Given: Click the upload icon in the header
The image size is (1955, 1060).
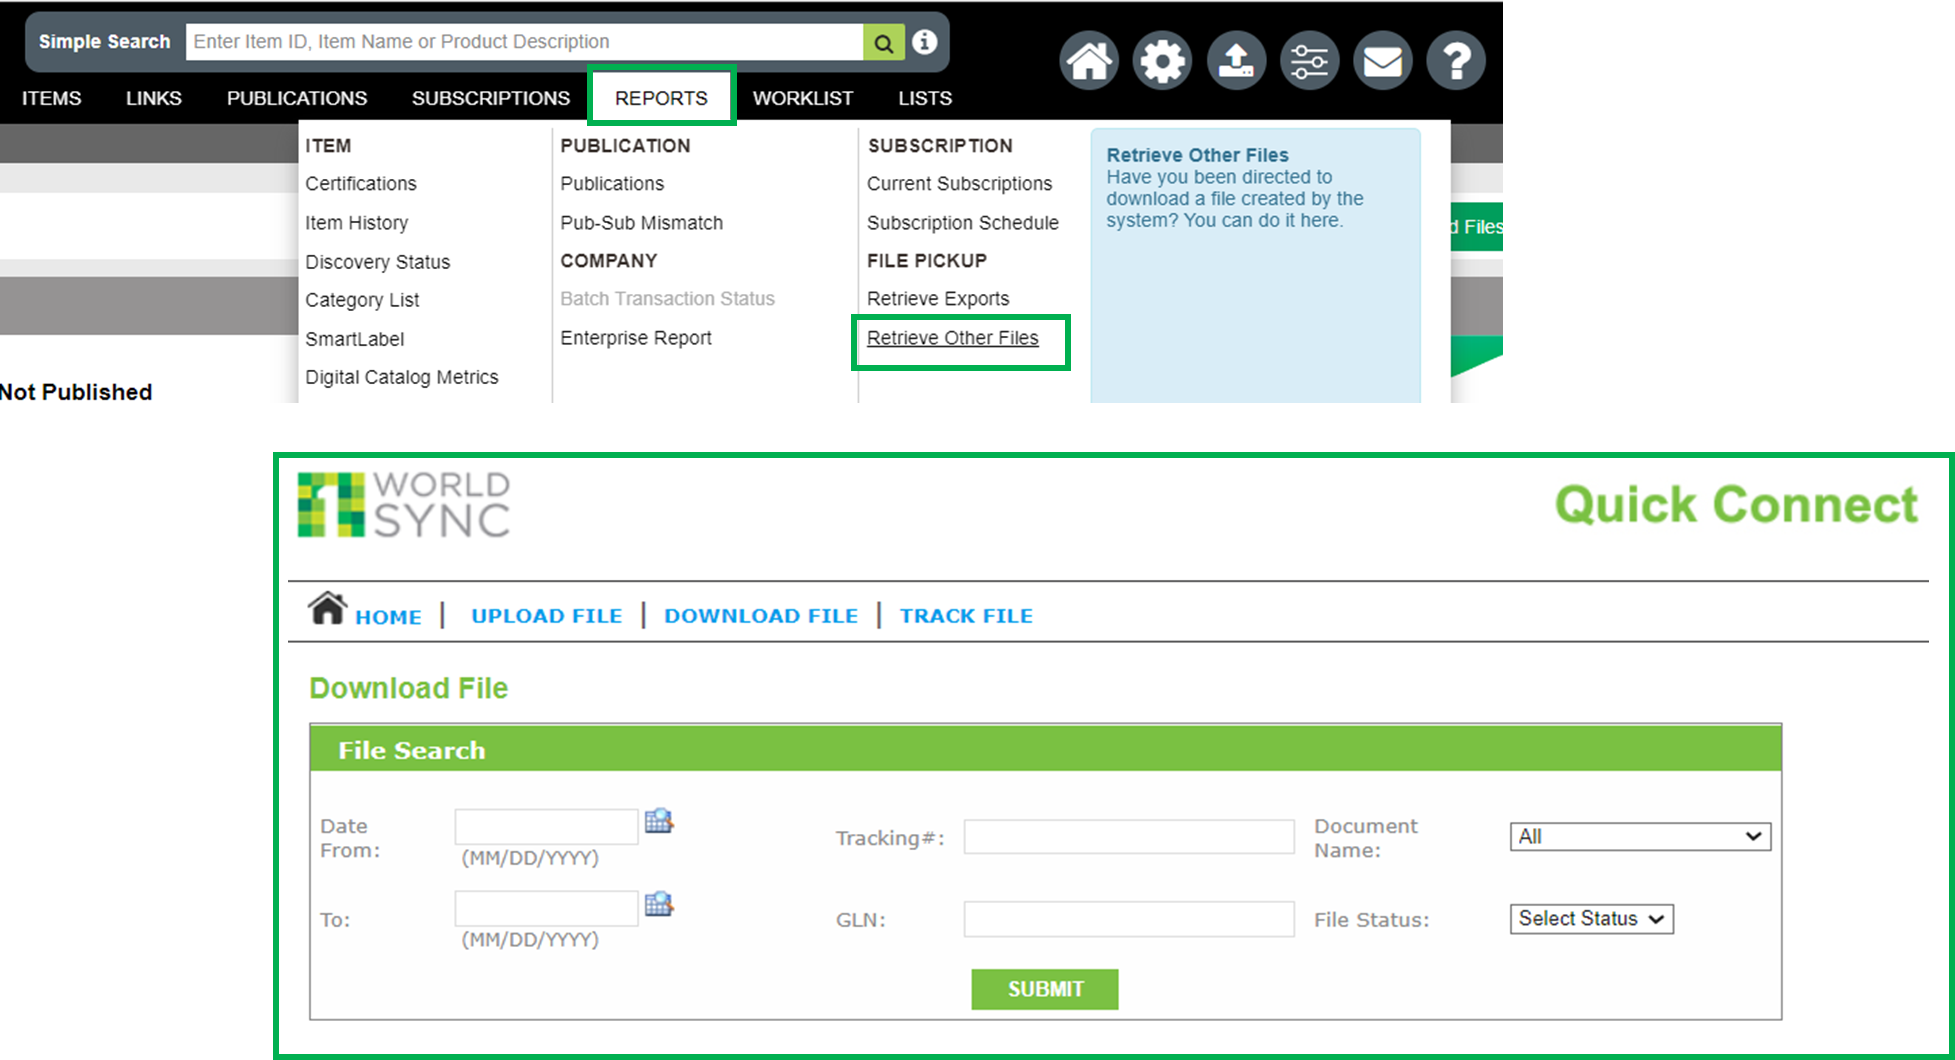Looking at the screenshot, I should (x=1236, y=60).
